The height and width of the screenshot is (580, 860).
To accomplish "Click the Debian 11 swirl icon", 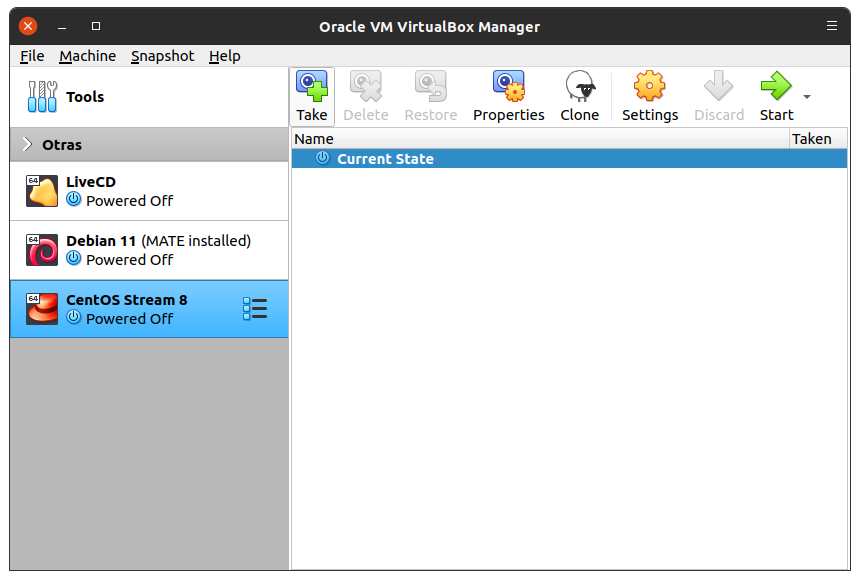I will tap(42, 250).
